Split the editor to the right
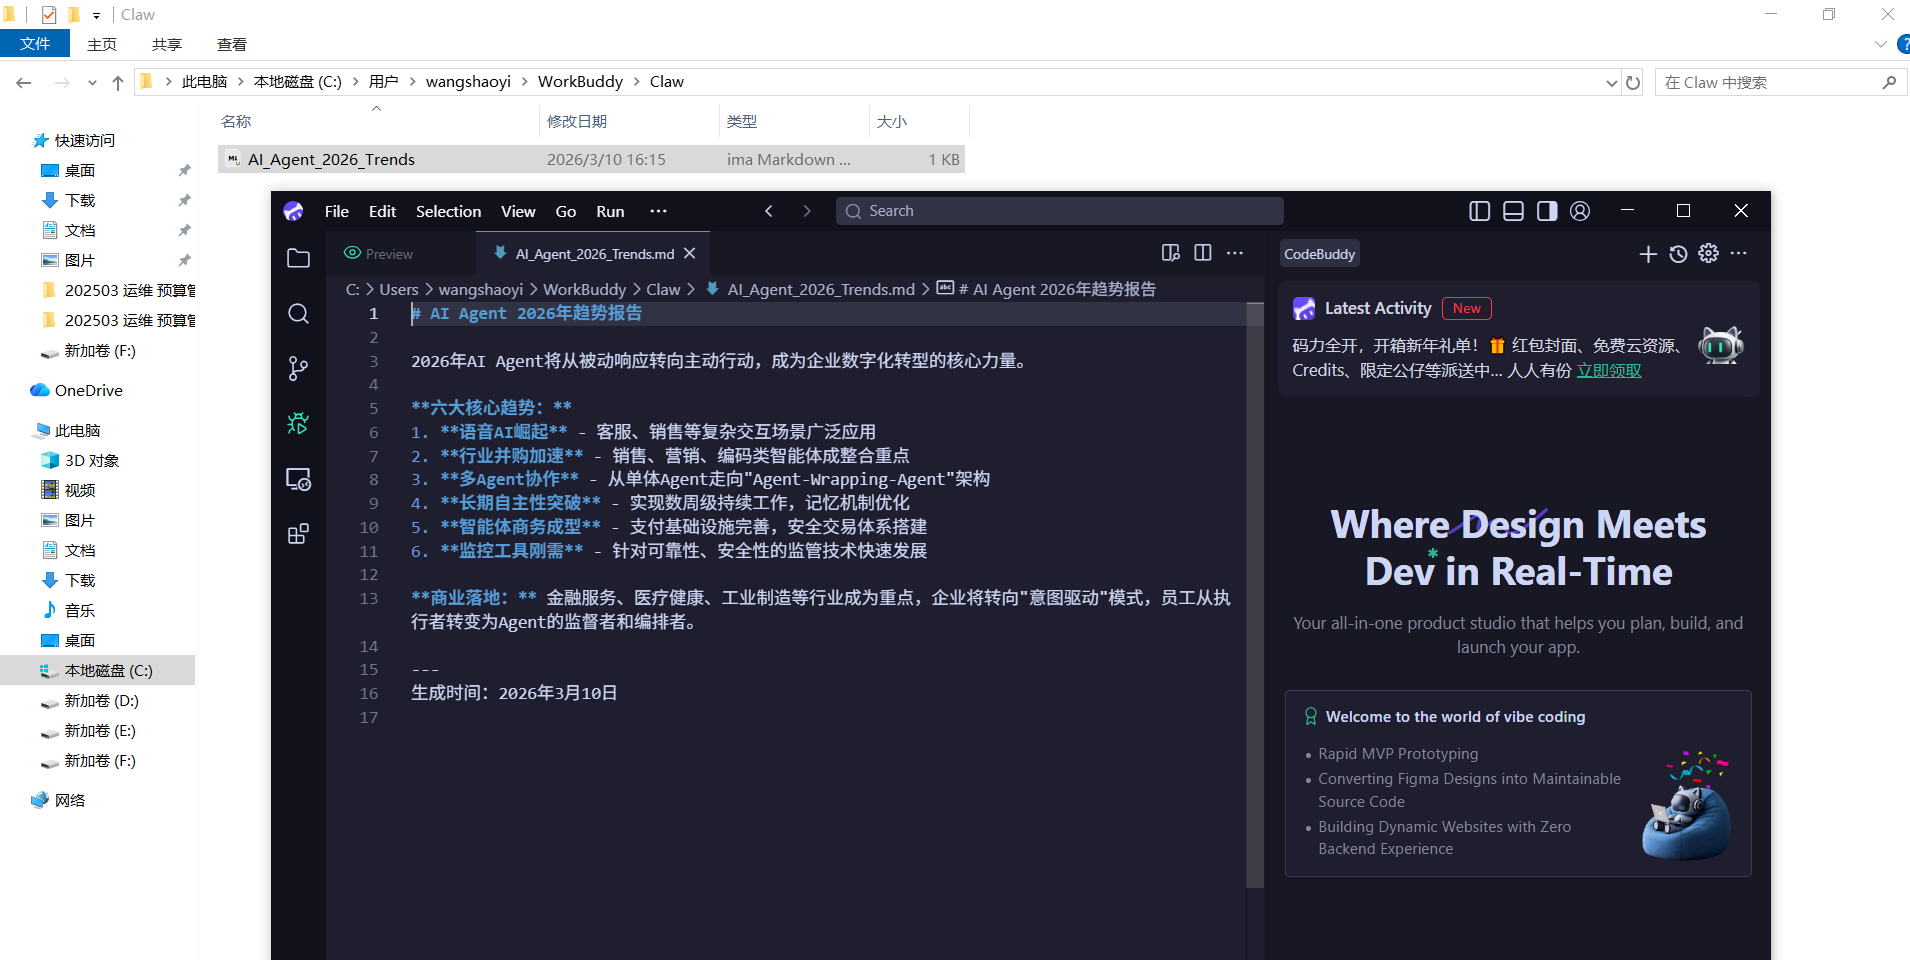 click(1203, 253)
